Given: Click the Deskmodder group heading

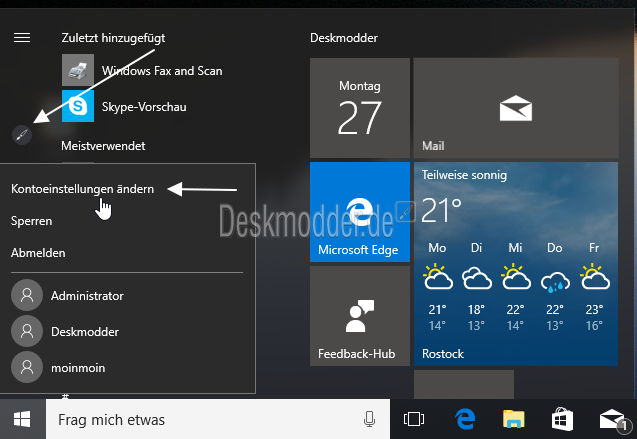Looking at the screenshot, I should 344,38.
